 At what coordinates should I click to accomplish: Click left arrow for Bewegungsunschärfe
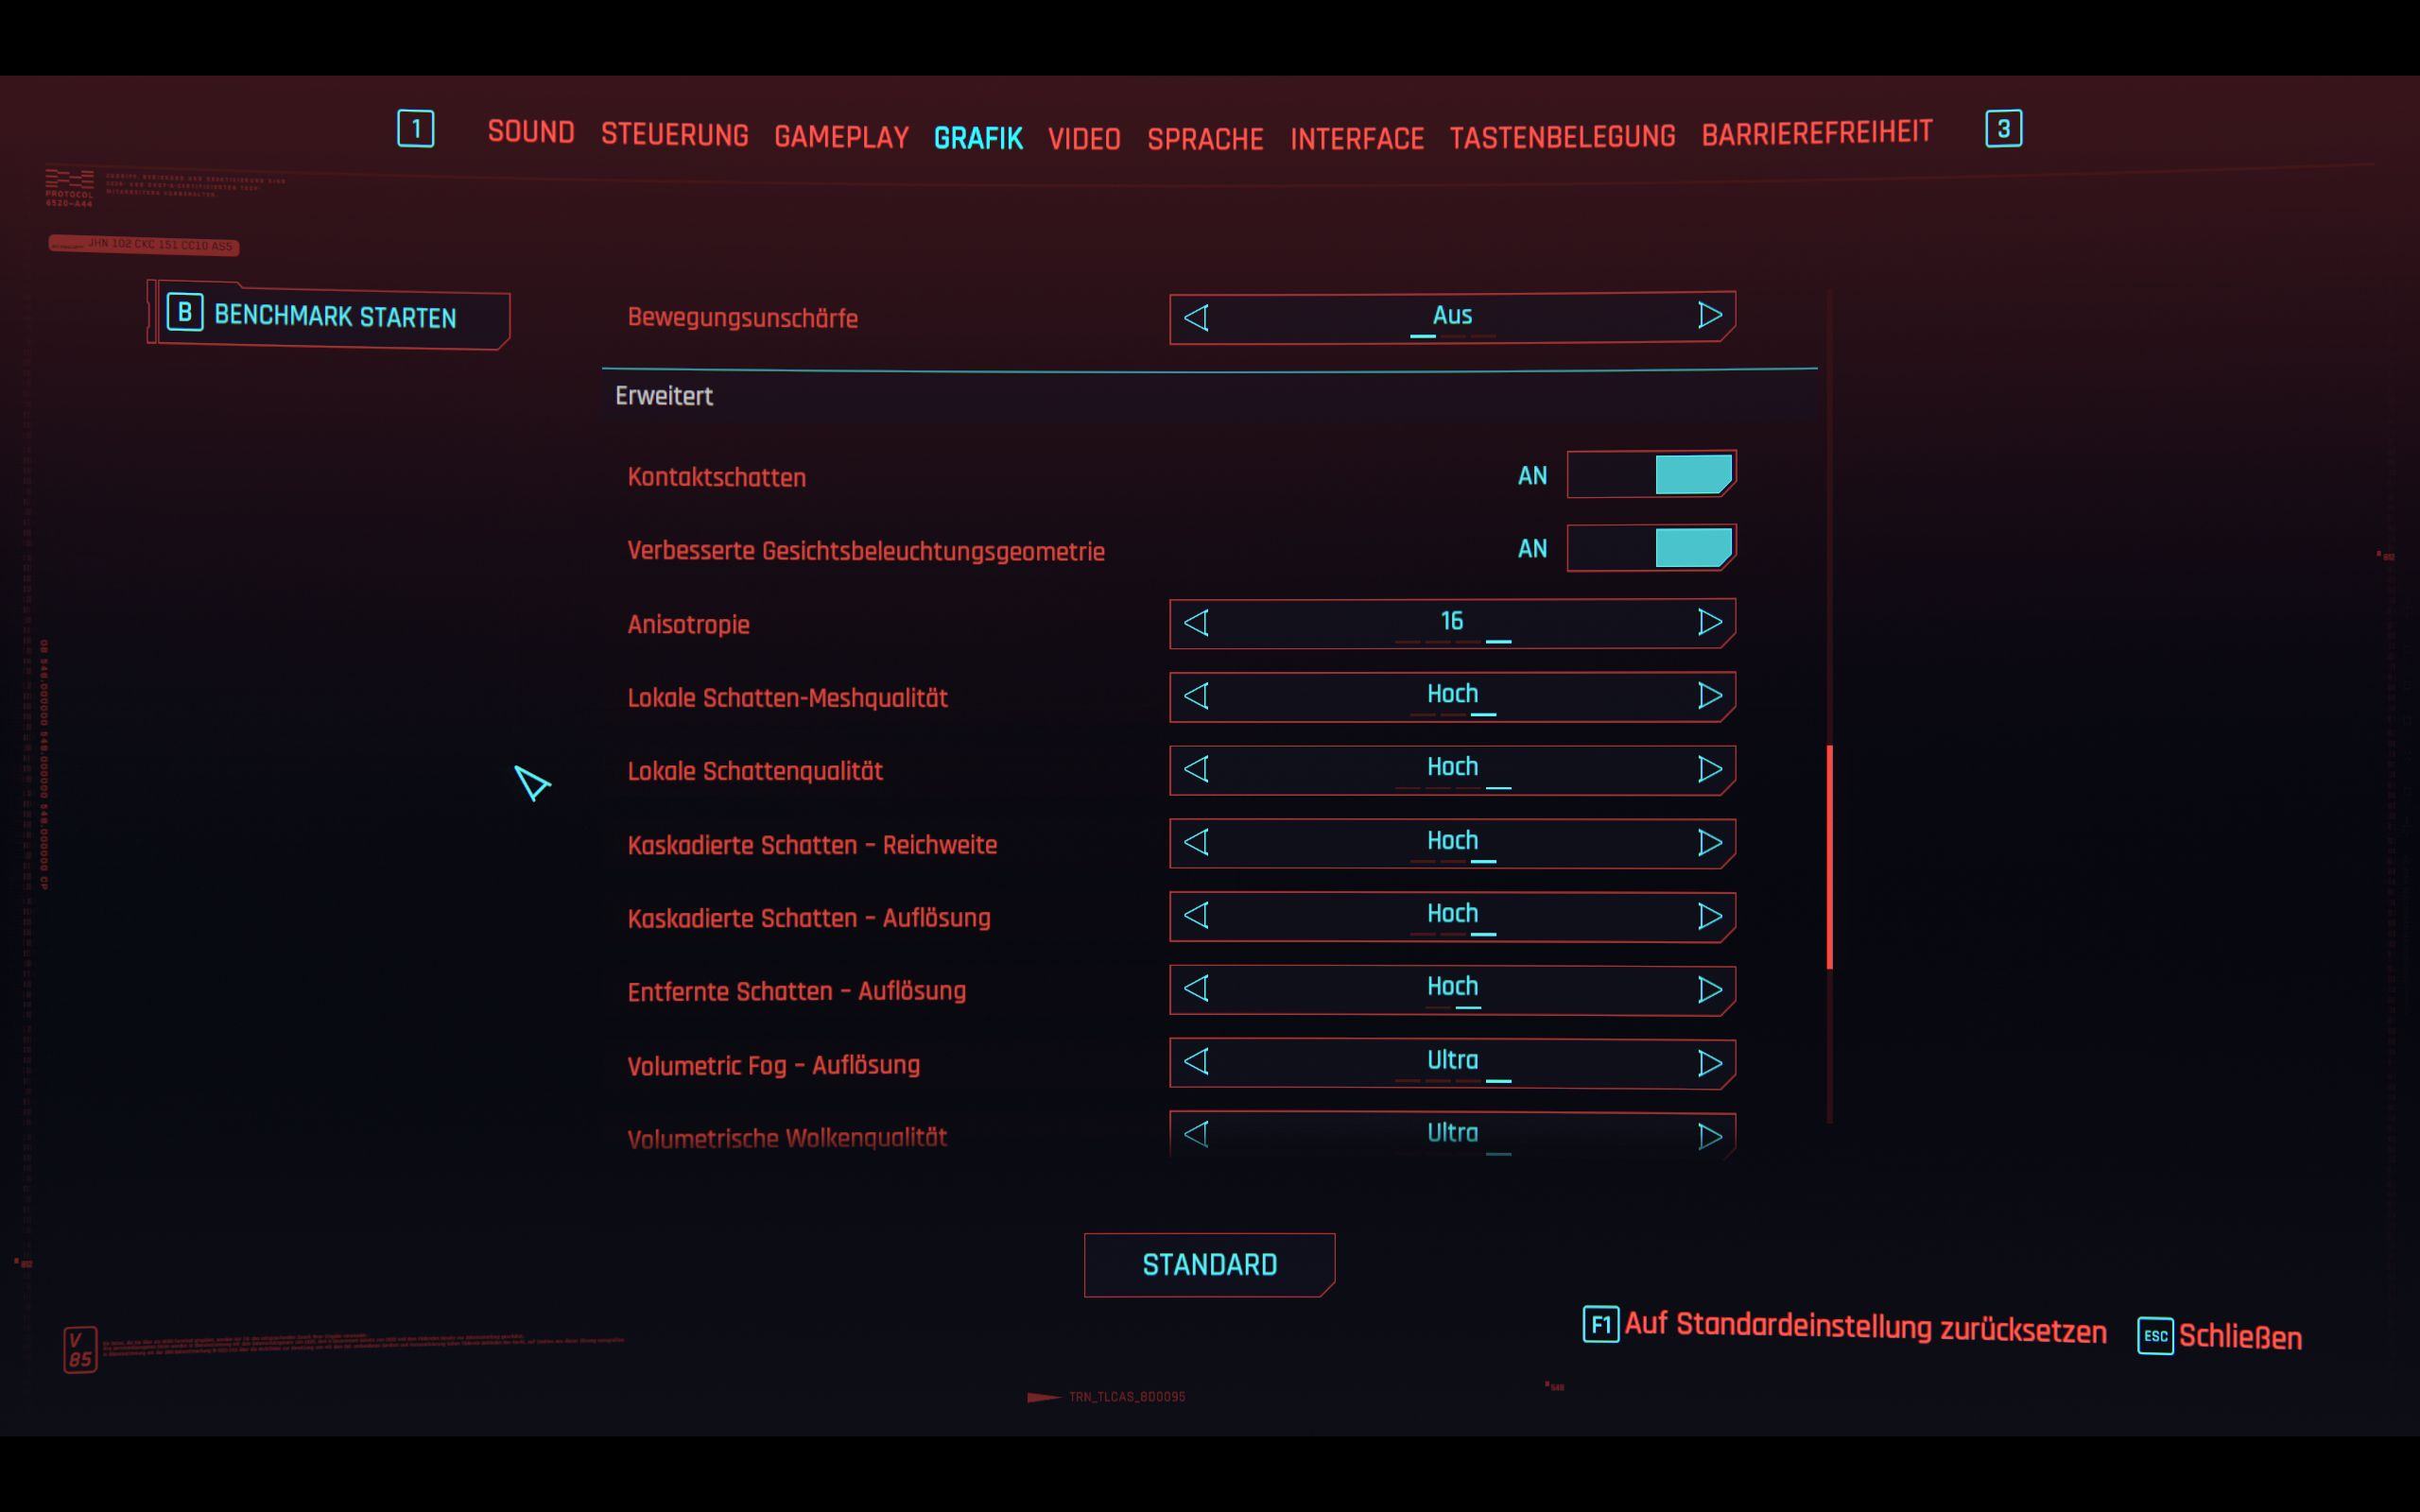coord(1196,318)
